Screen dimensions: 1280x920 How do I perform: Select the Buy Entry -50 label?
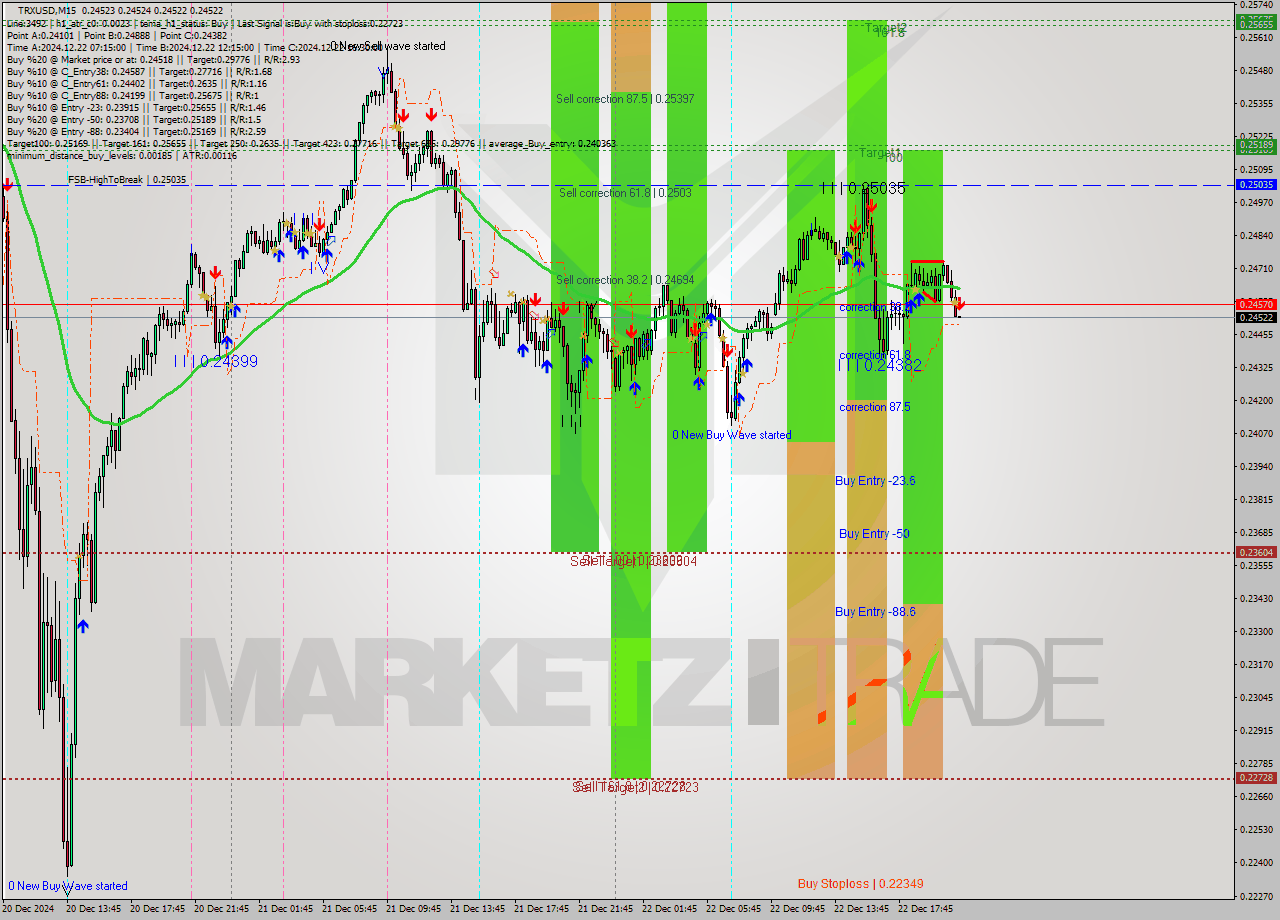click(x=874, y=534)
